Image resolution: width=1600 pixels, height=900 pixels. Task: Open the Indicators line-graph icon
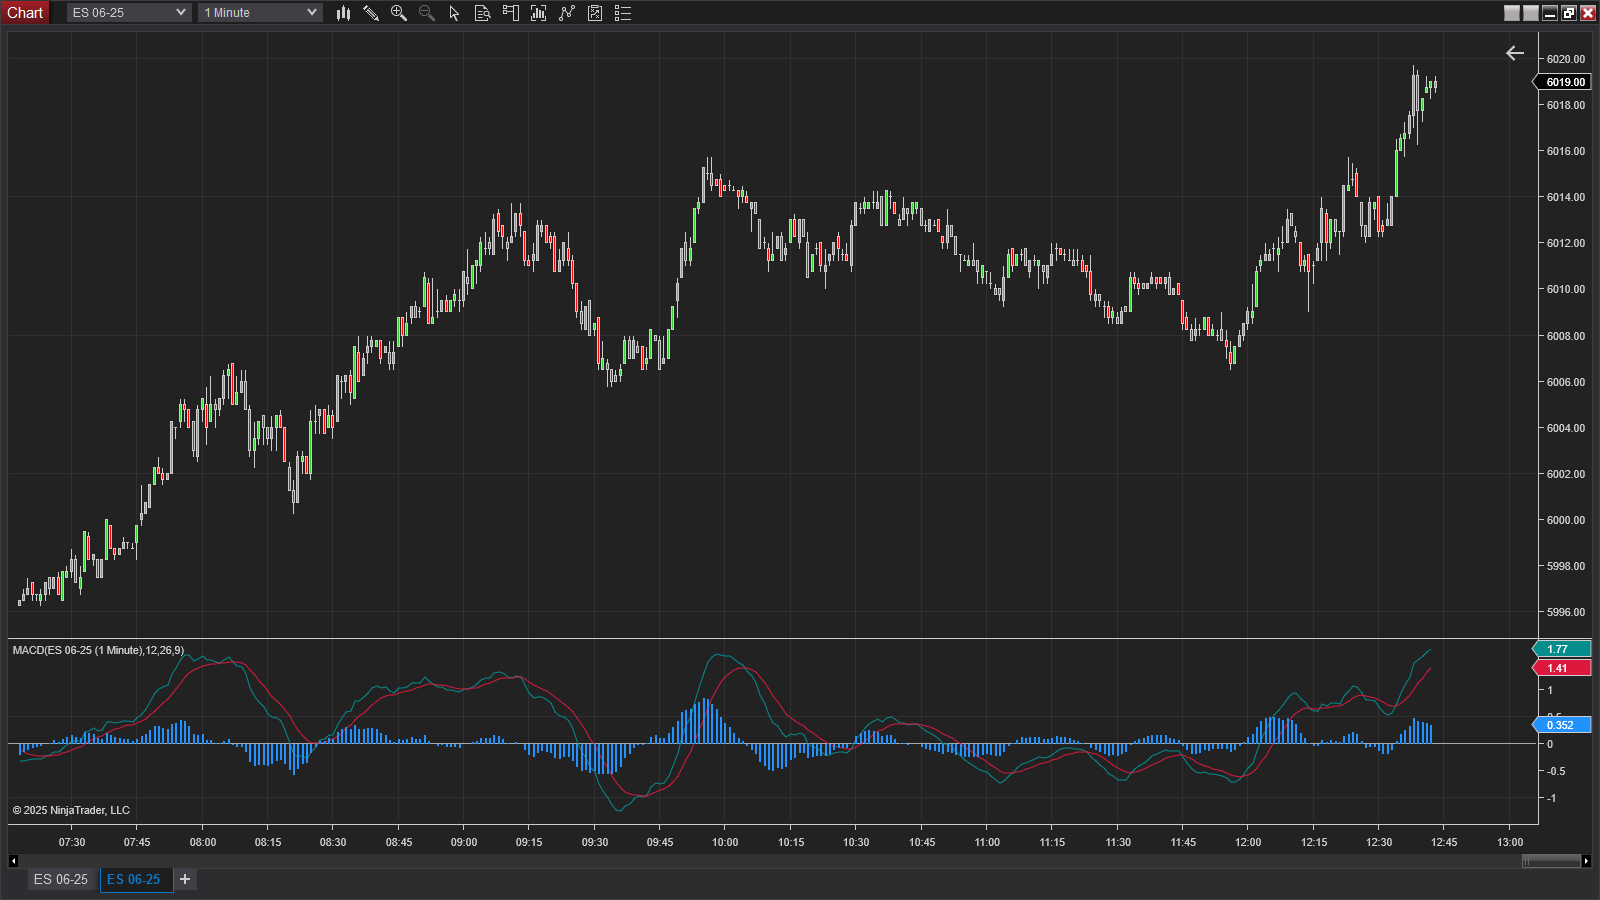pyautogui.click(x=567, y=13)
